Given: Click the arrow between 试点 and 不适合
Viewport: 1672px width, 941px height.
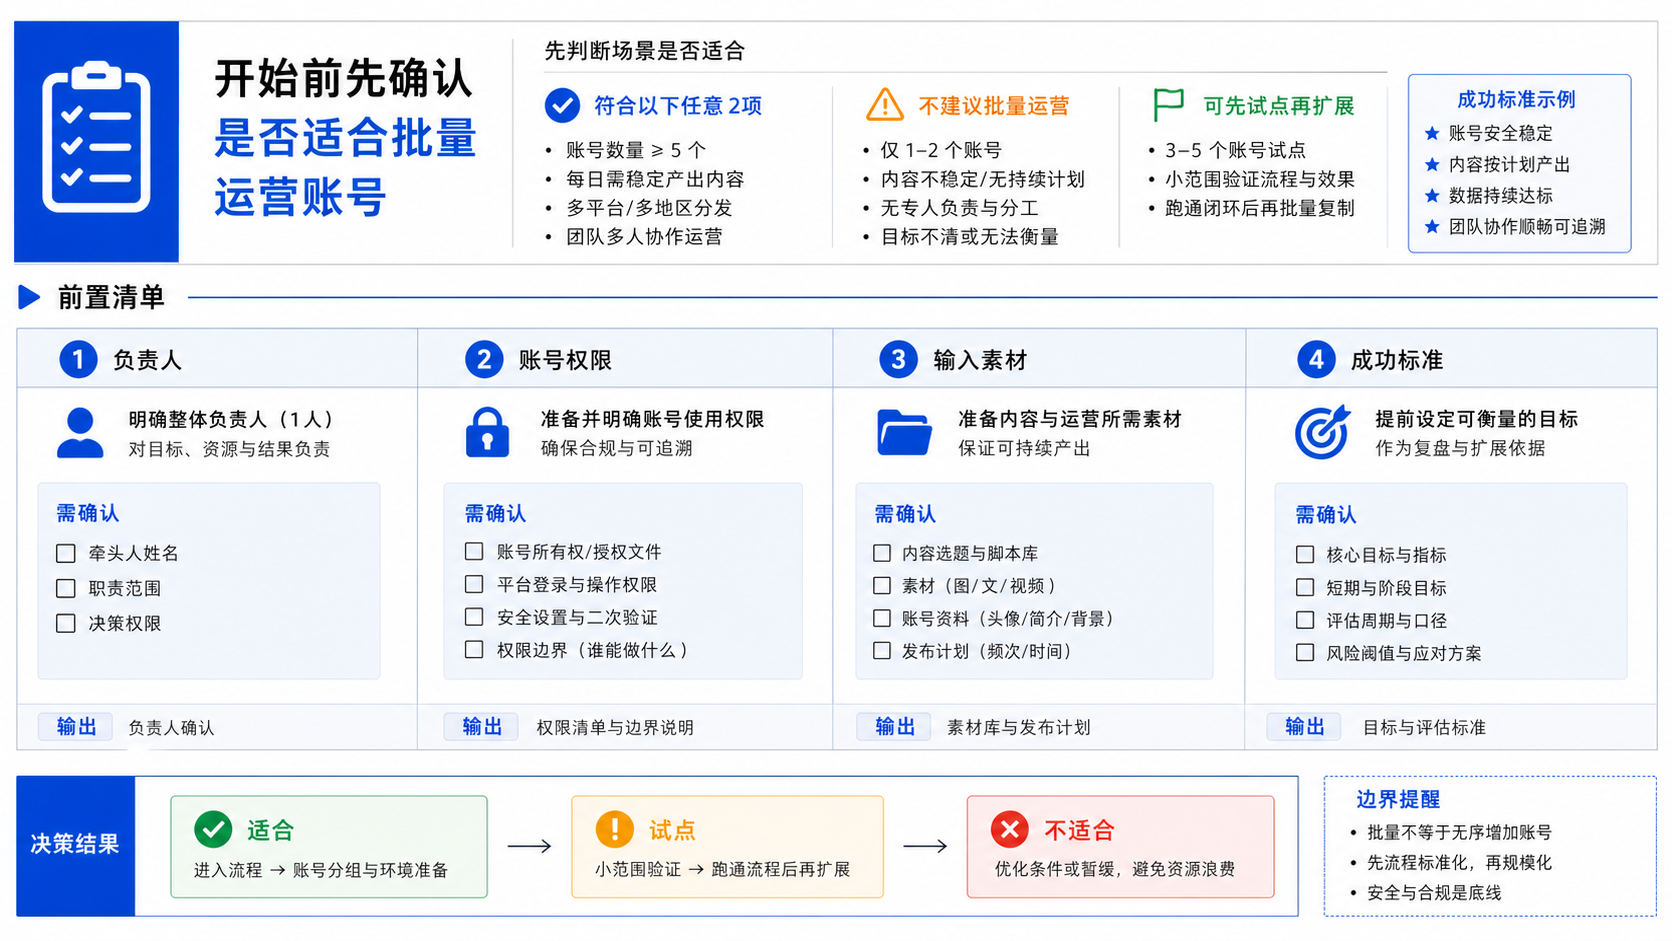Looking at the screenshot, I should click(x=925, y=846).
